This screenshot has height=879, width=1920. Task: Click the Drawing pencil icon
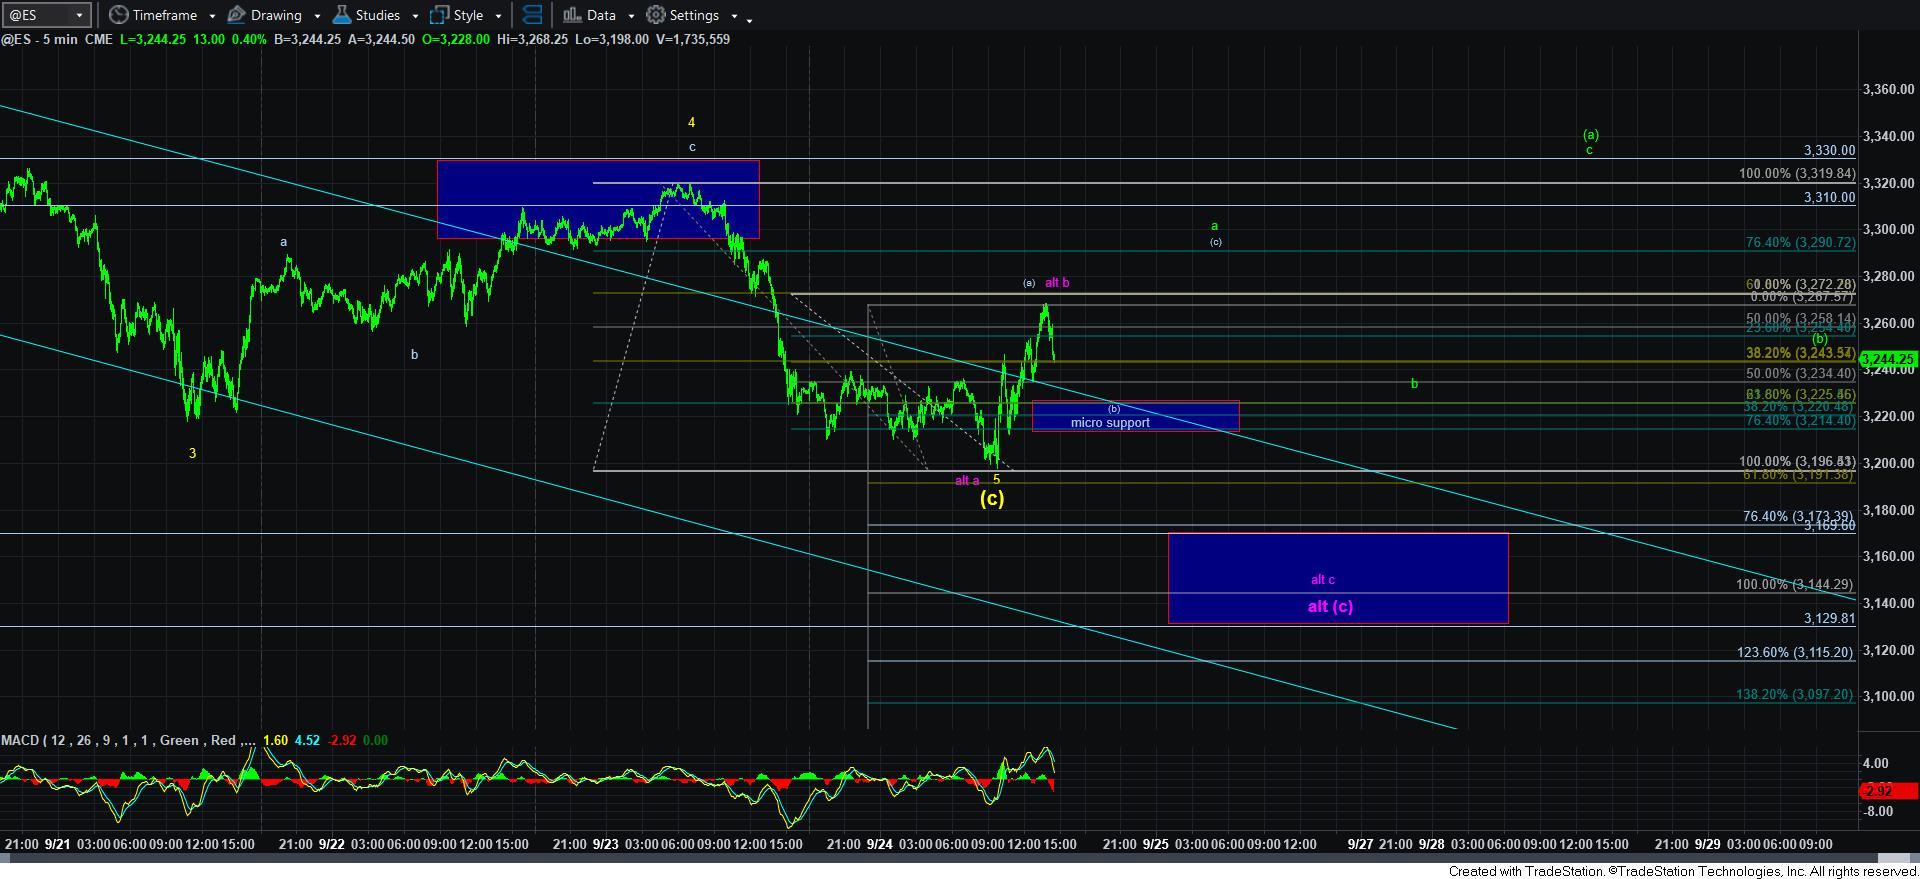click(236, 15)
